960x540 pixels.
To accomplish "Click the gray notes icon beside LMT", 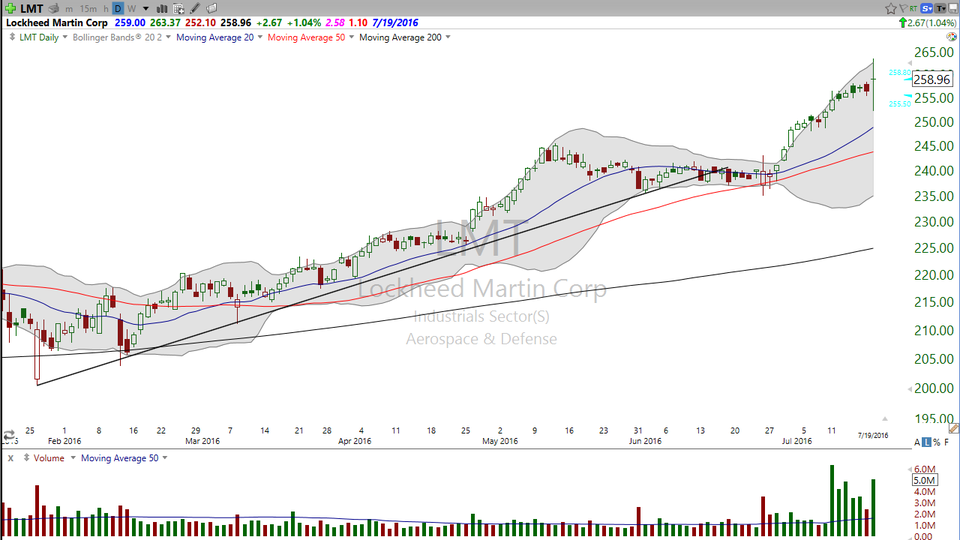I will tap(54, 9).
